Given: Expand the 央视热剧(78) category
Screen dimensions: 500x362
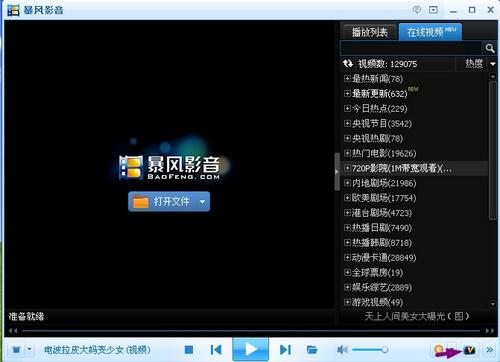Looking at the screenshot, I should (x=347, y=138).
